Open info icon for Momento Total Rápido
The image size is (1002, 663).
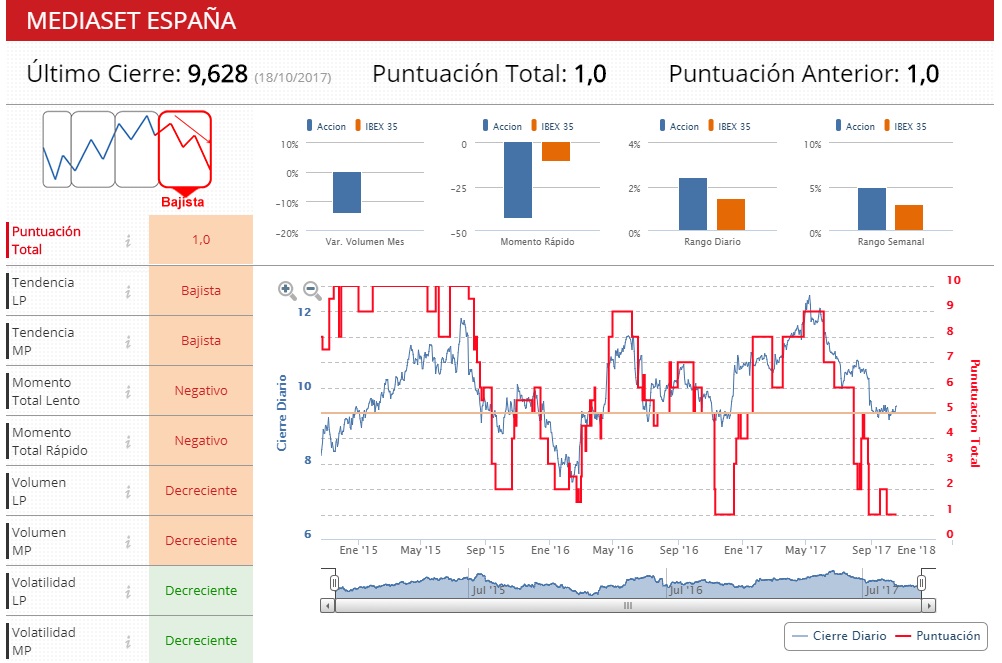click(x=128, y=441)
